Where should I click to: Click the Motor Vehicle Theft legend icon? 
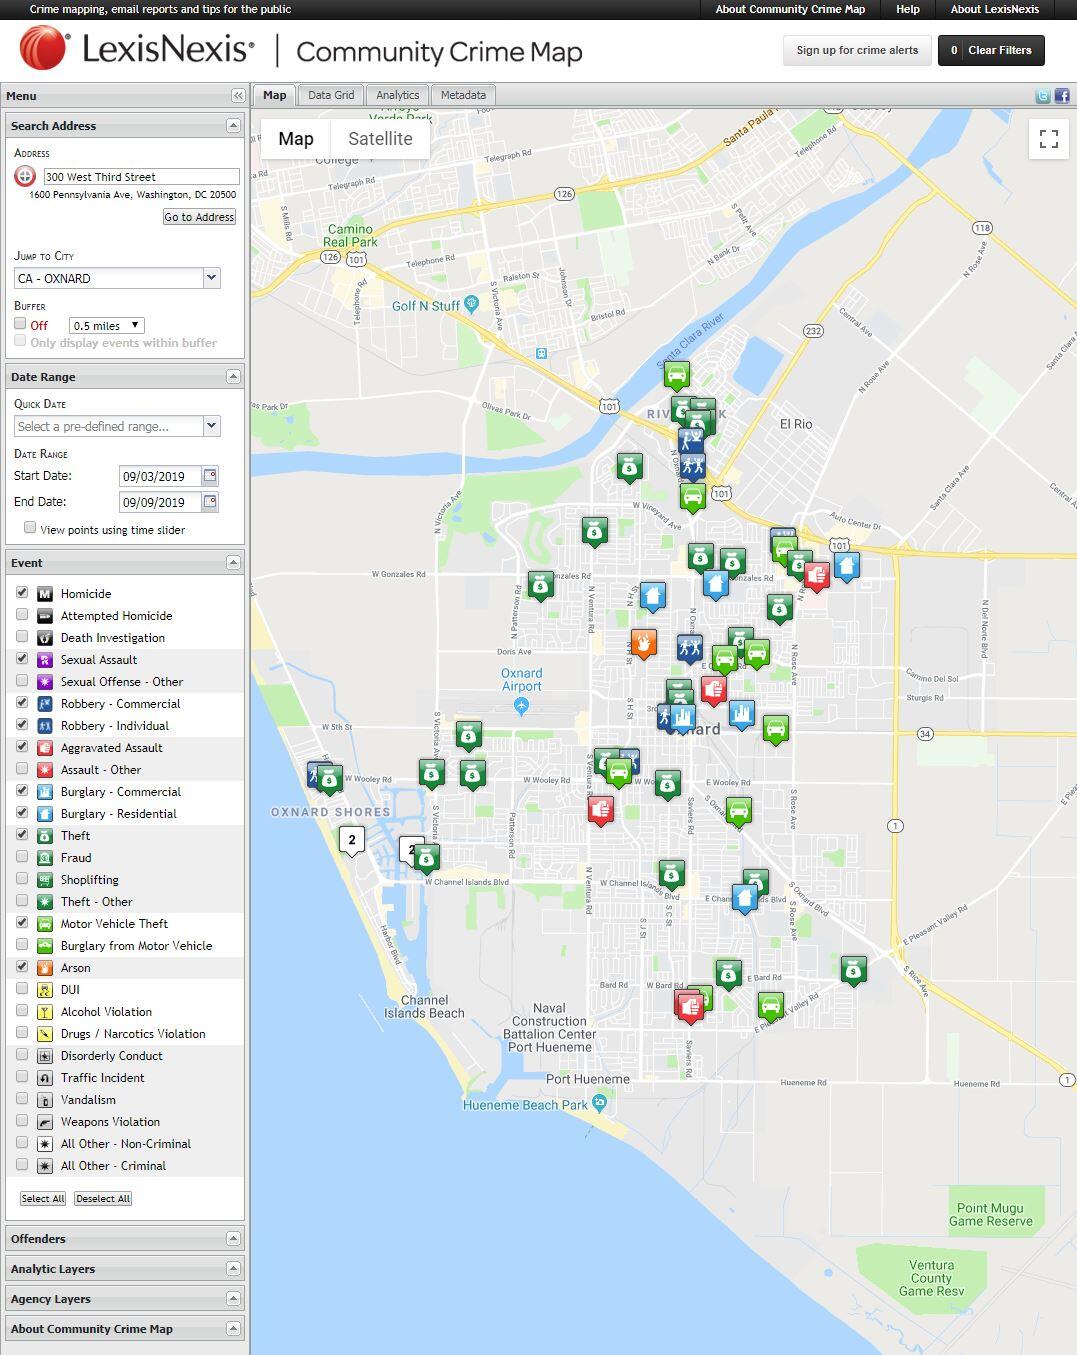(x=44, y=924)
